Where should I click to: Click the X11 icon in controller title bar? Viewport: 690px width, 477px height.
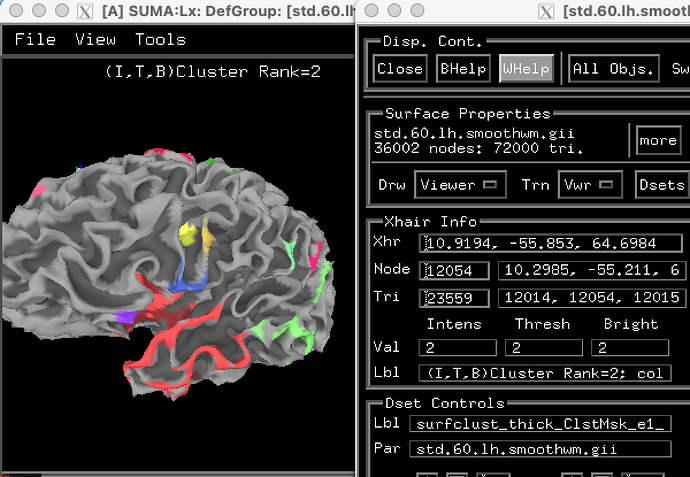tap(546, 11)
